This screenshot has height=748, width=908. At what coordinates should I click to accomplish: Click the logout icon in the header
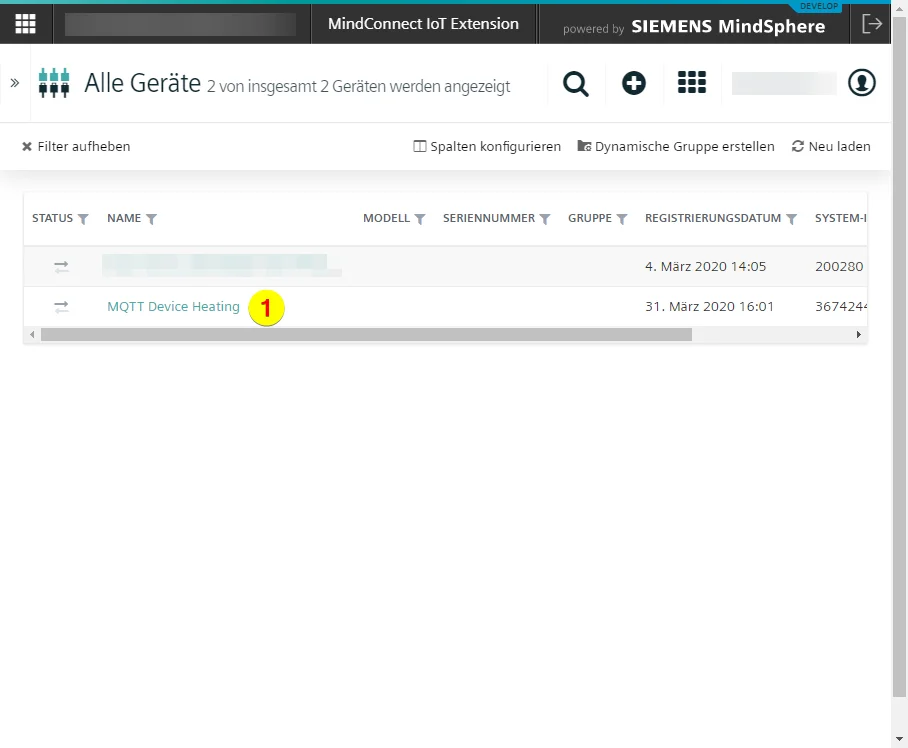pyautogui.click(x=872, y=24)
